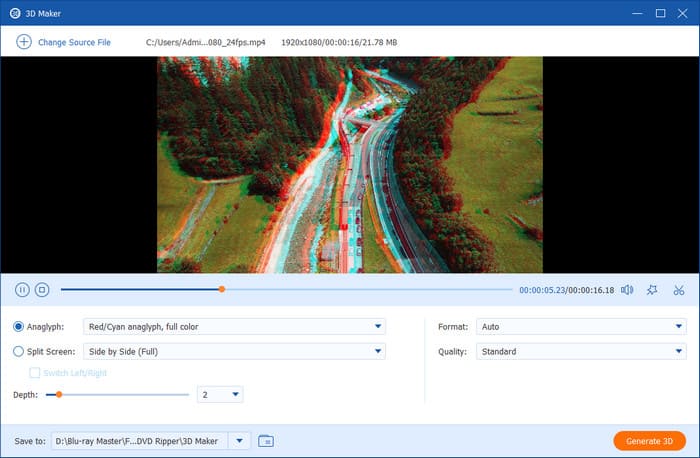The width and height of the screenshot is (700, 458).
Task: Open the output folder icon
Action: tap(265, 441)
